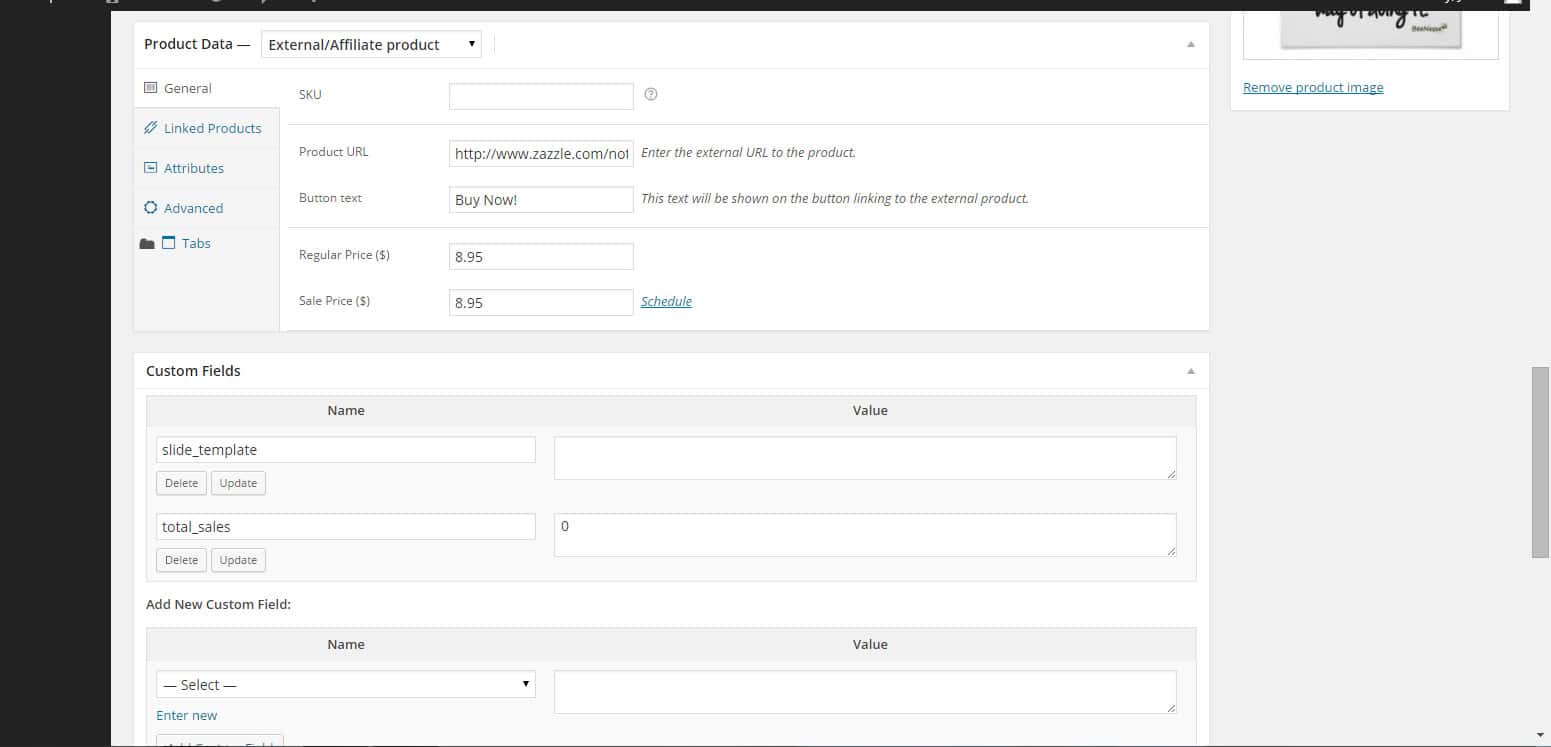Click the Advanced gear icon
The image size is (1551, 747).
(x=151, y=208)
